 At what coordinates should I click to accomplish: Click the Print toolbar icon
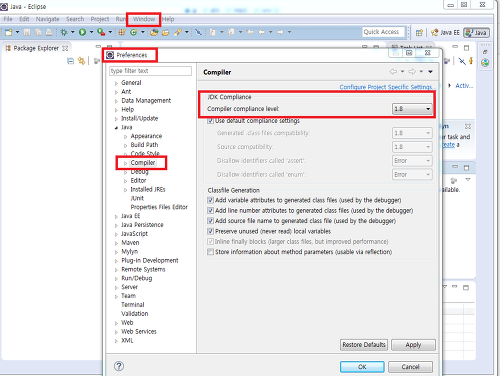tap(49, 32)
